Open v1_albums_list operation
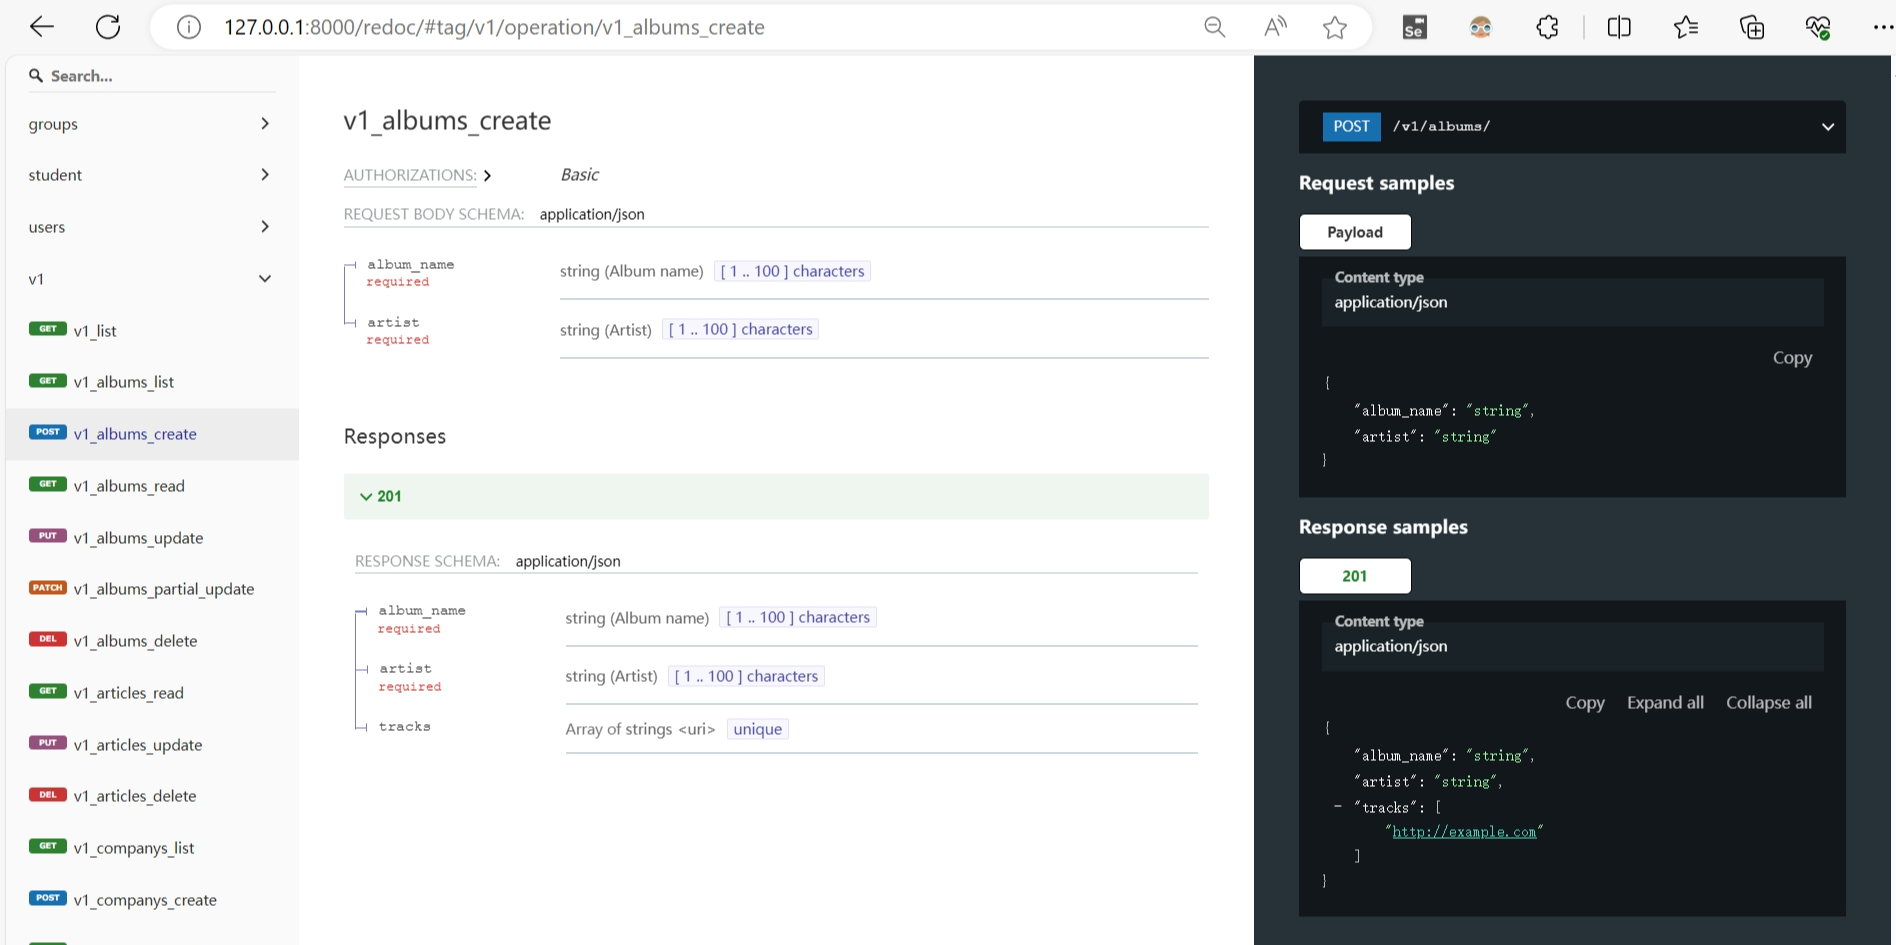Viewport: 1896px width, 945px height. pyautogui.click(x=151, y=382)
